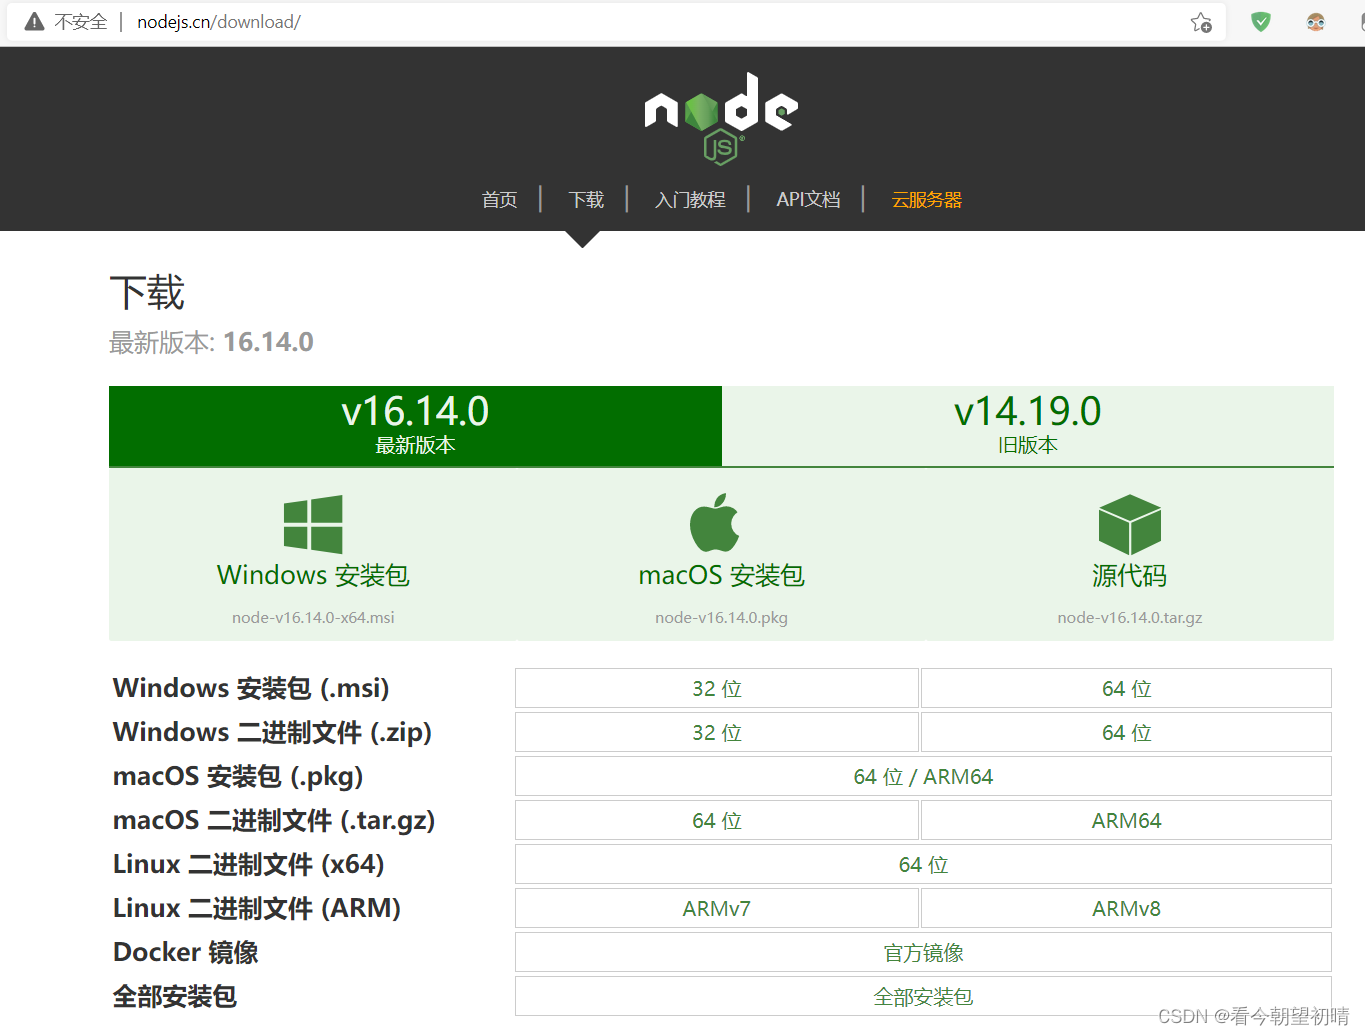Viewport: 1365px width, 1035px height.
Task: Open the avatar face extension icon
Action: pyautogui.click(x=1316, y=22)
